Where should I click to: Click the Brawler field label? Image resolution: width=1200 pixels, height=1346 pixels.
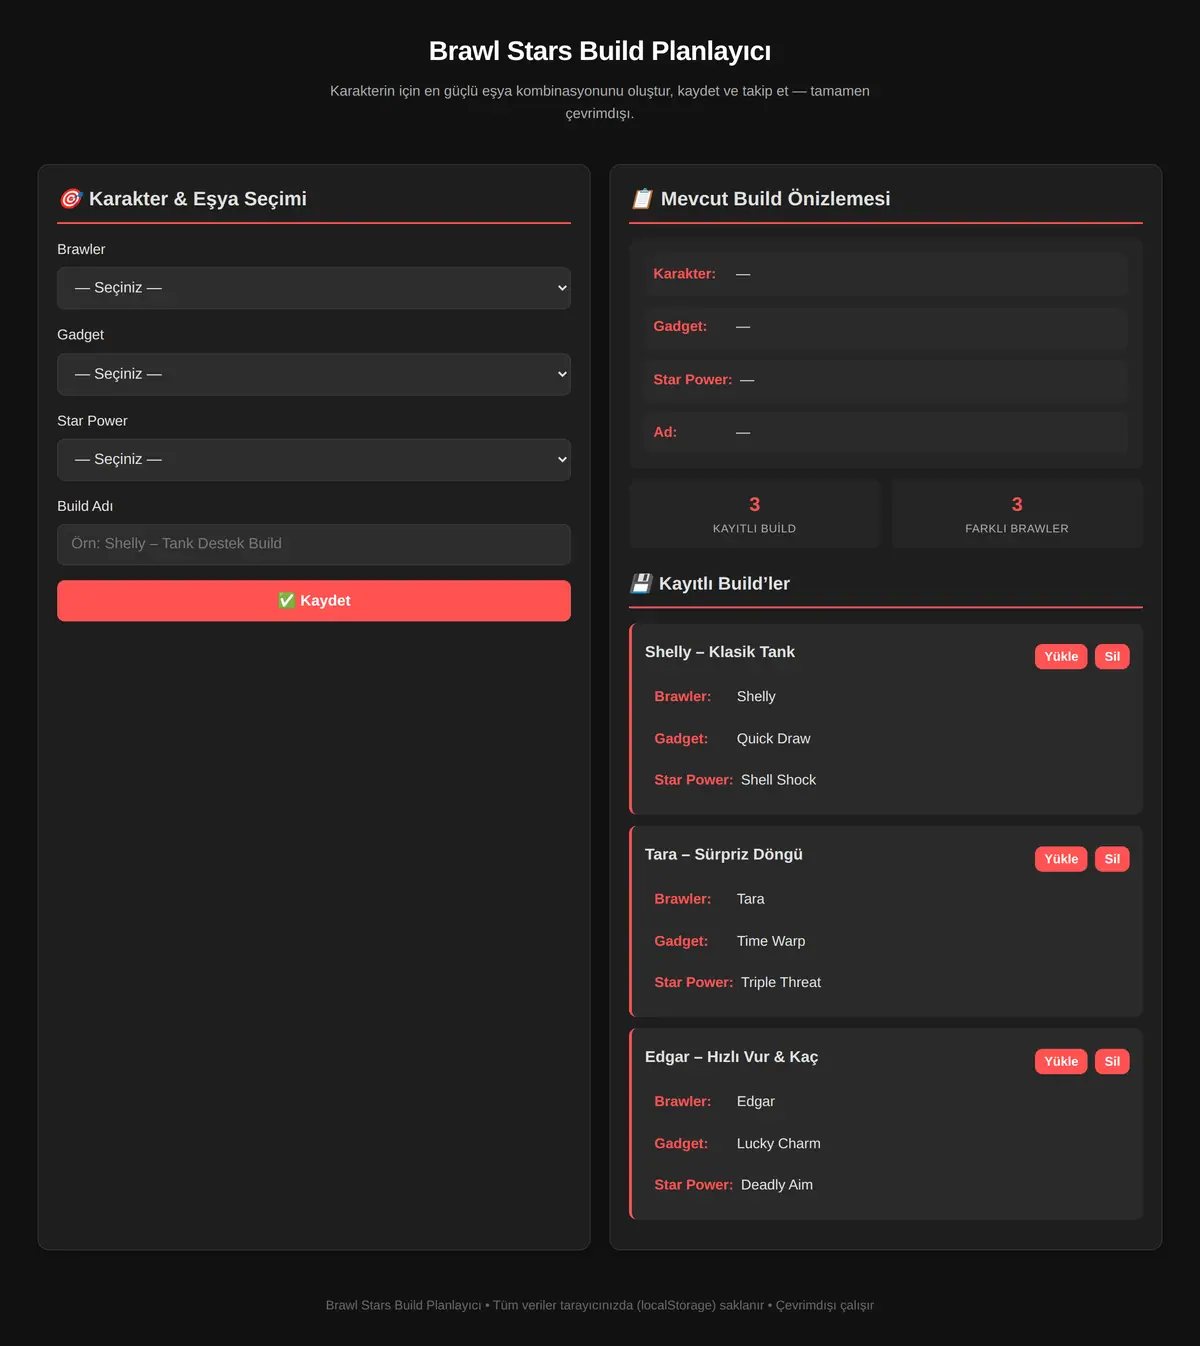81,249
